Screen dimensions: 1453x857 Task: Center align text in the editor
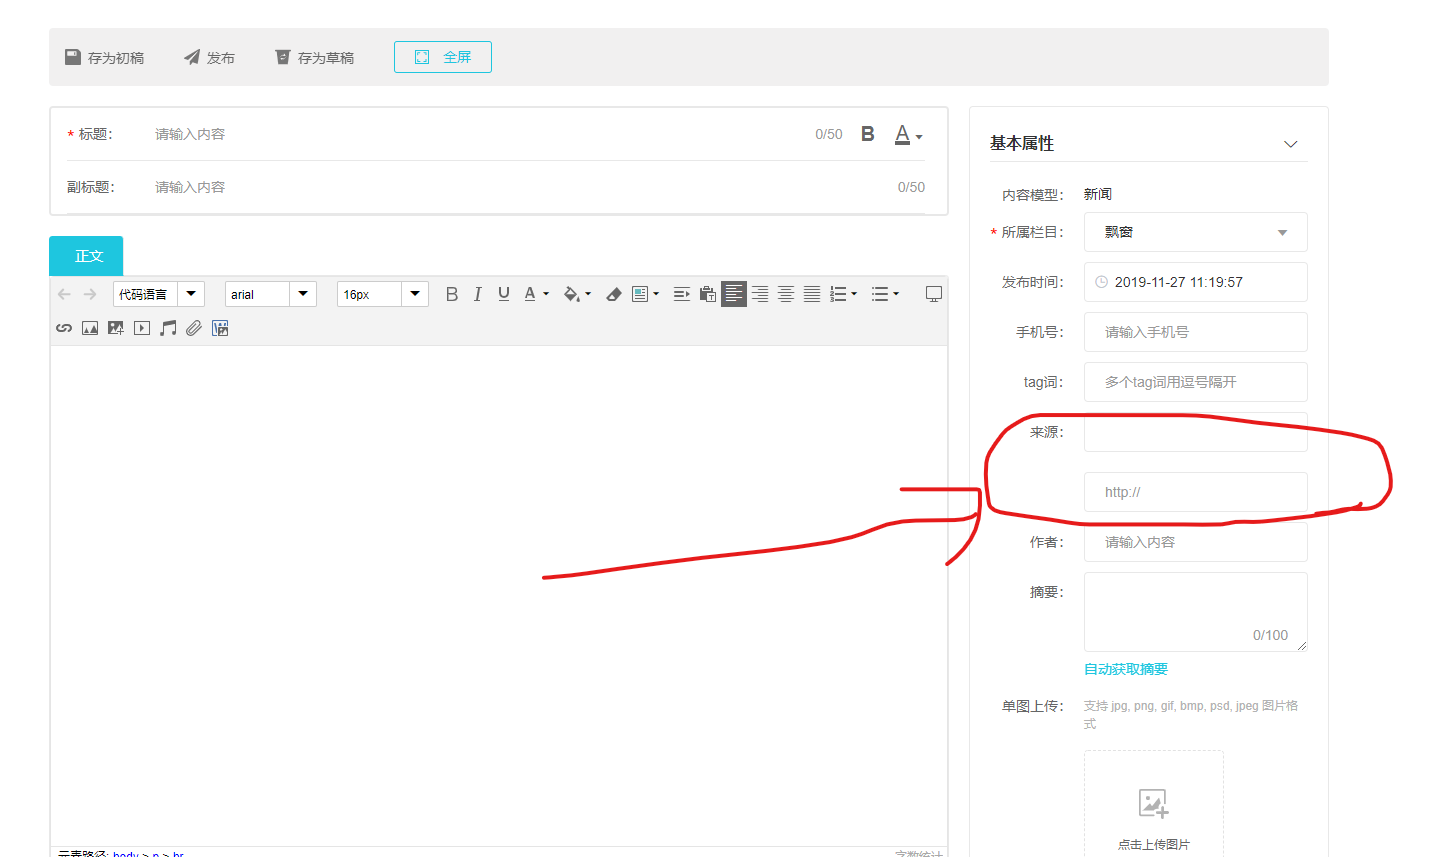(786, 294)
